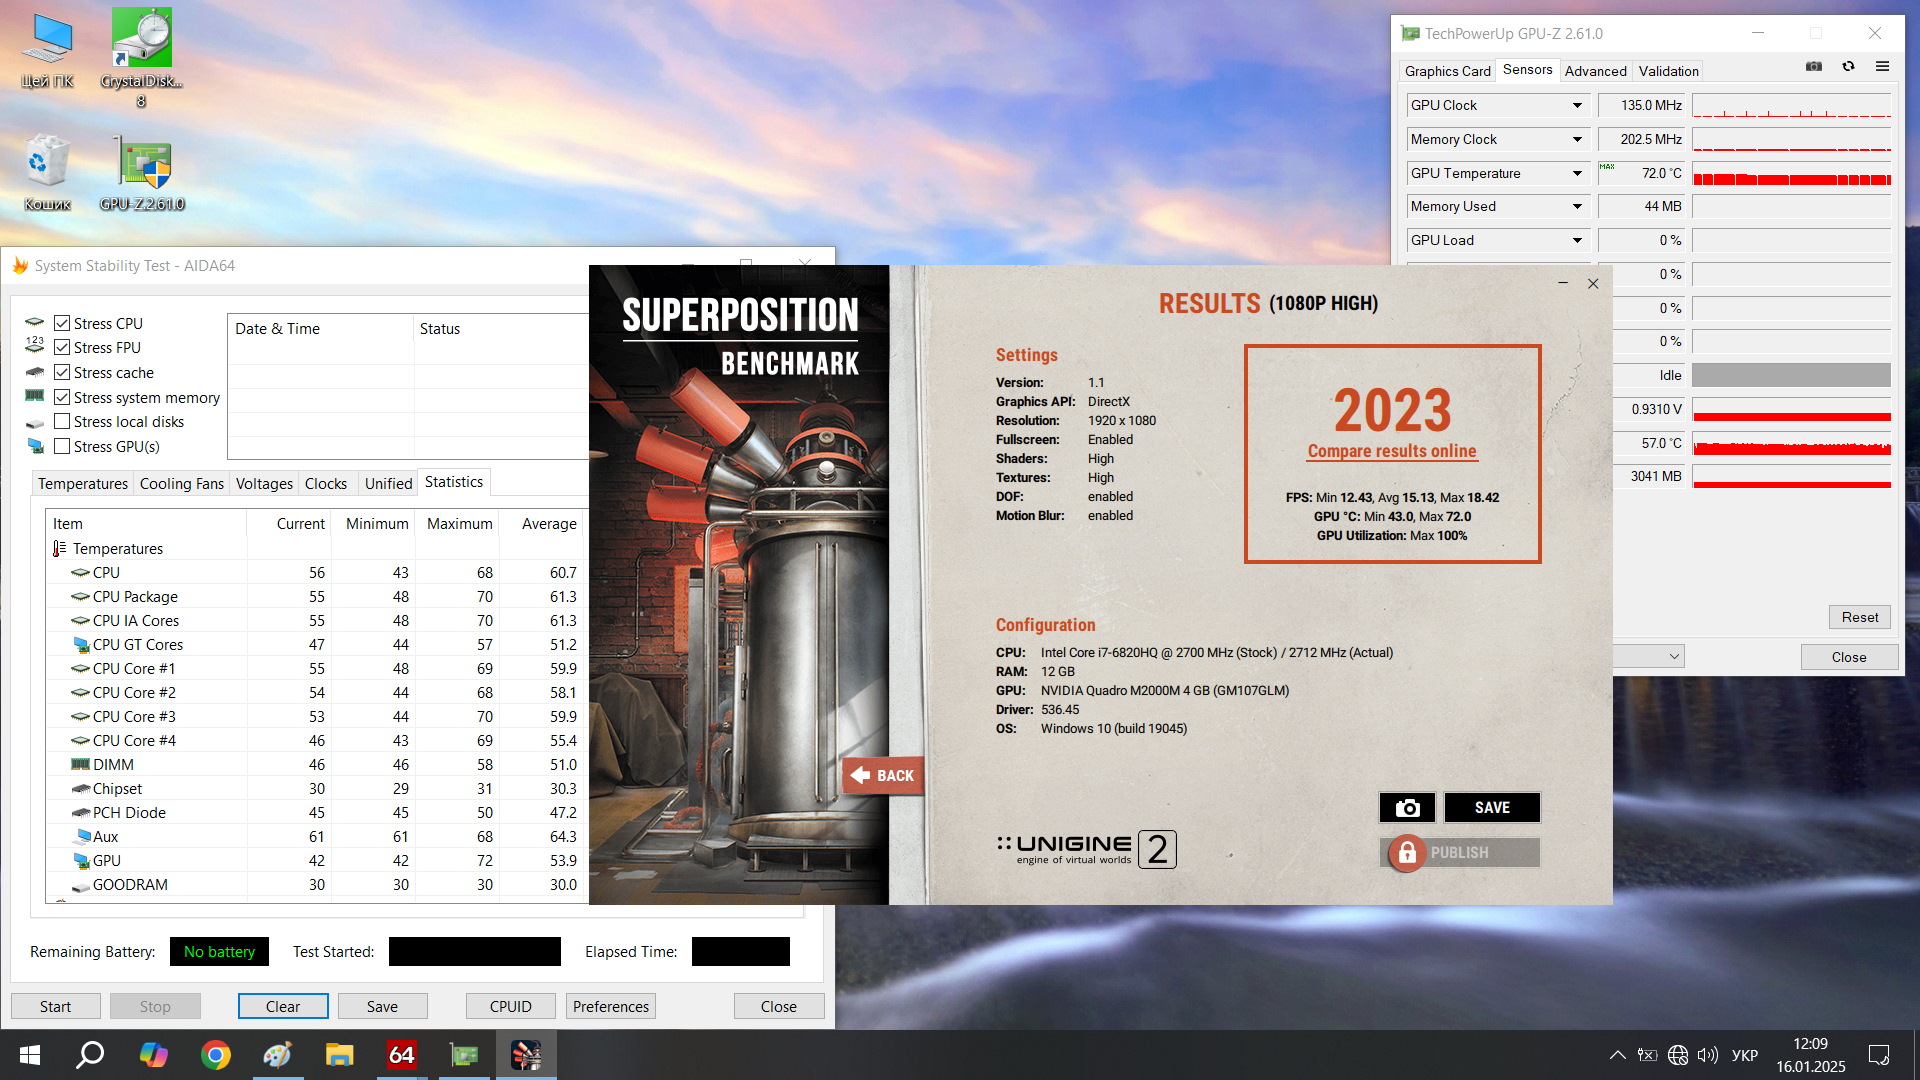Image resolution: width=1920 pixels, height=1080 pixels.
Task: Uncheck Stress cache checkbox
Action: pos(62,372)
